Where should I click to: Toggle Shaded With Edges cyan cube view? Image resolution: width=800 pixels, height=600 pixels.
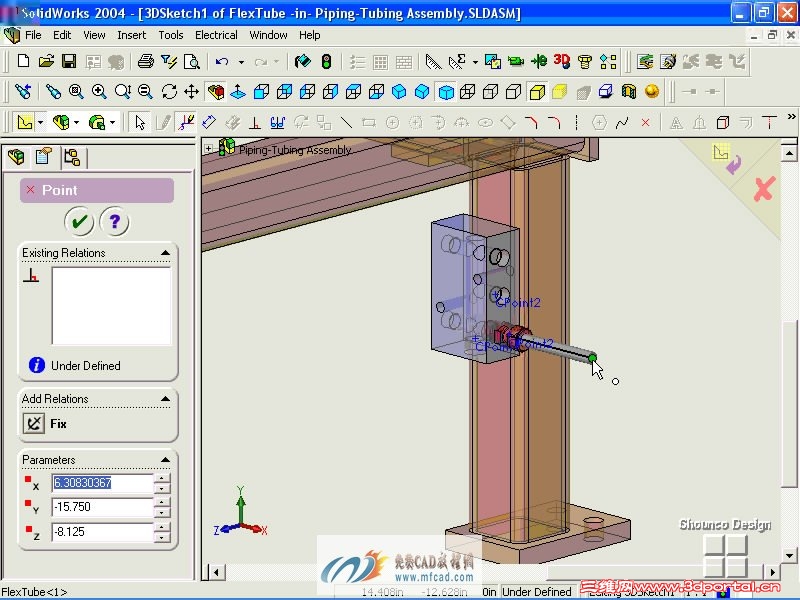(446, 92)
